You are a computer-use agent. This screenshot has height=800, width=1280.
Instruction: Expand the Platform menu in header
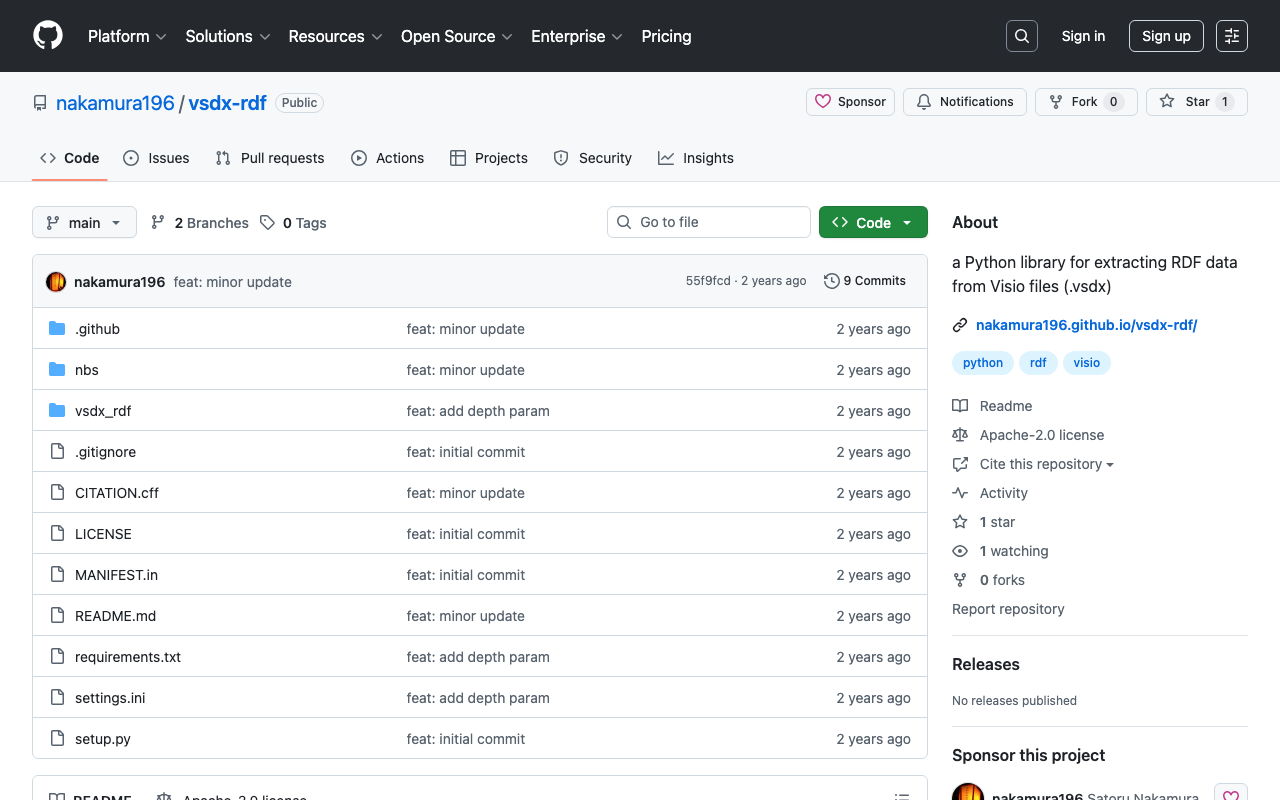pos(127,36)
